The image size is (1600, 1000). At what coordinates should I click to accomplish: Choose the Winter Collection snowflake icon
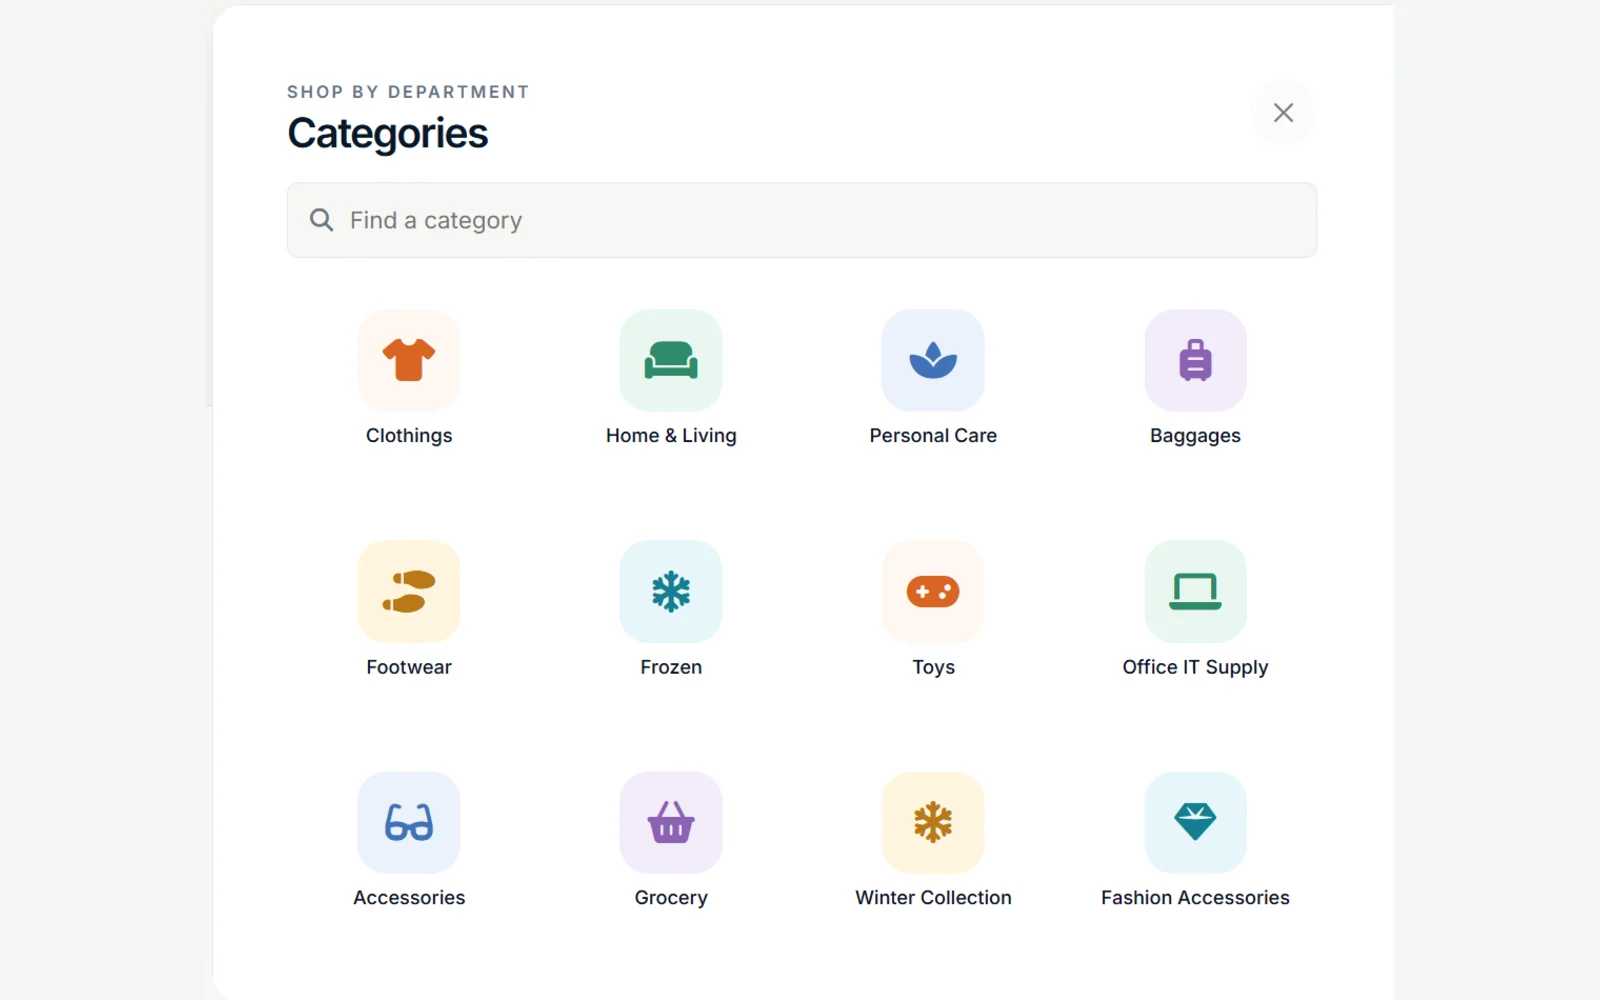point(933,822)
